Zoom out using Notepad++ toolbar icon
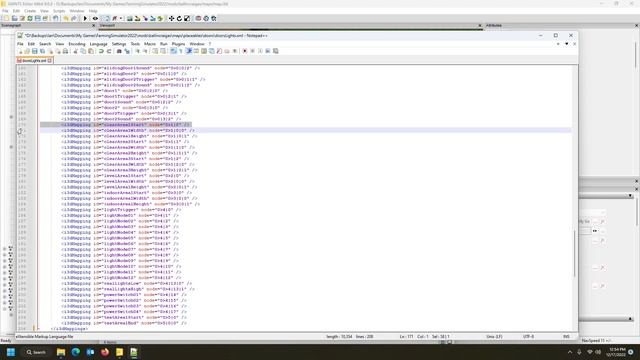Viewport: 640px width, 360px height. [145, 51]
